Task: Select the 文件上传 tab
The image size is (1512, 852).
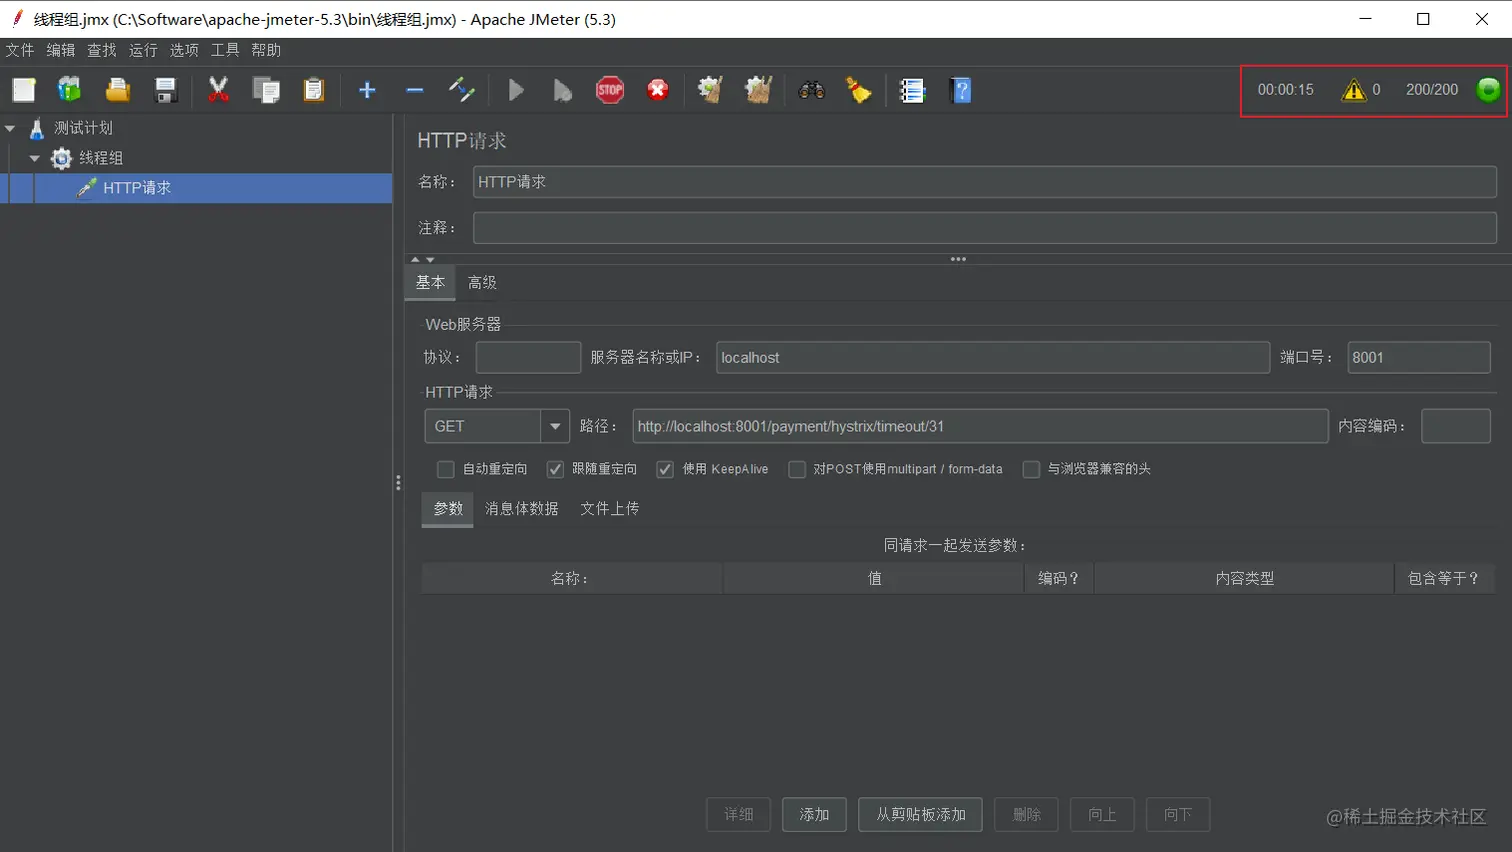Action: click(610, 509)
